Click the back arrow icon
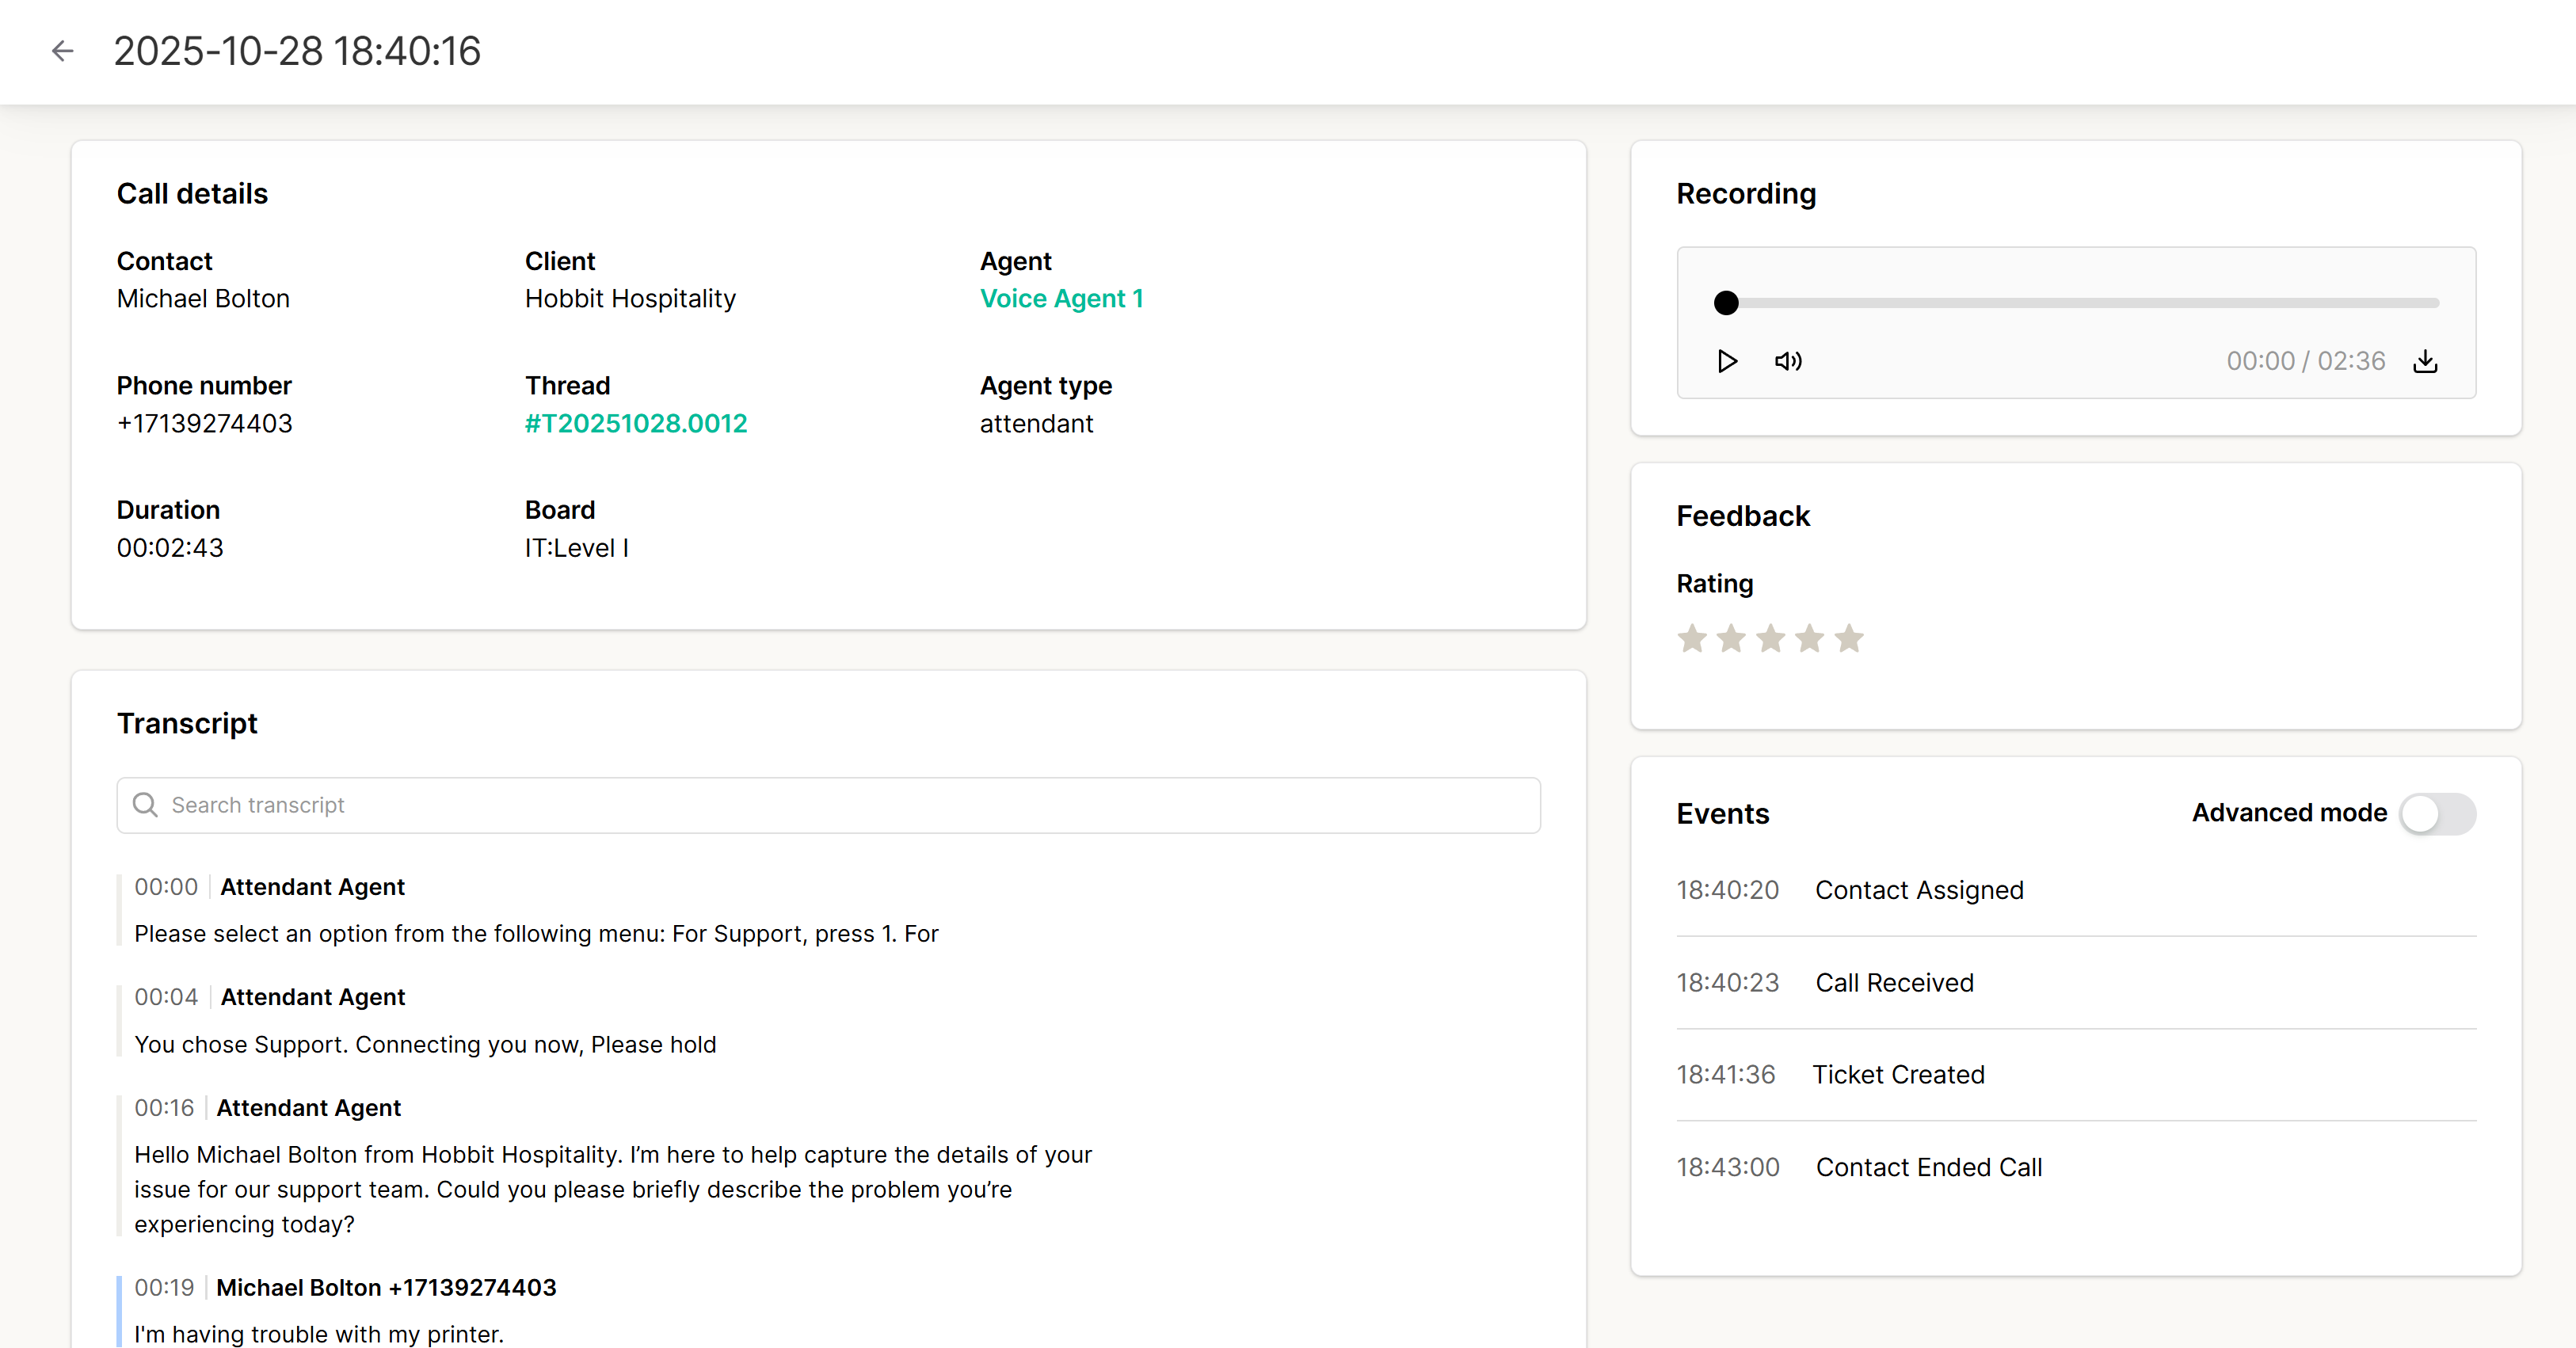Image resolution: width=2576 pixels, height=1348 pixels. click(62, 51)
